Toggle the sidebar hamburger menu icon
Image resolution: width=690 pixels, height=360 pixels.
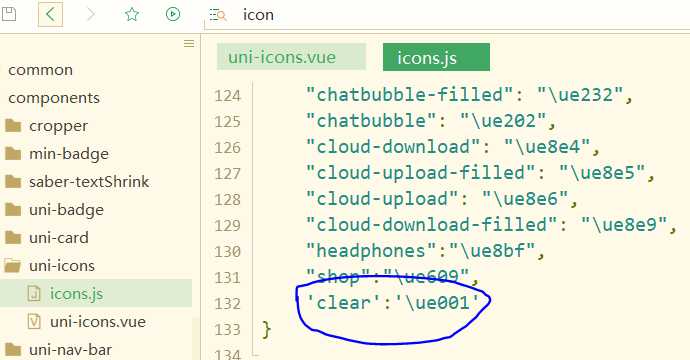189,43
